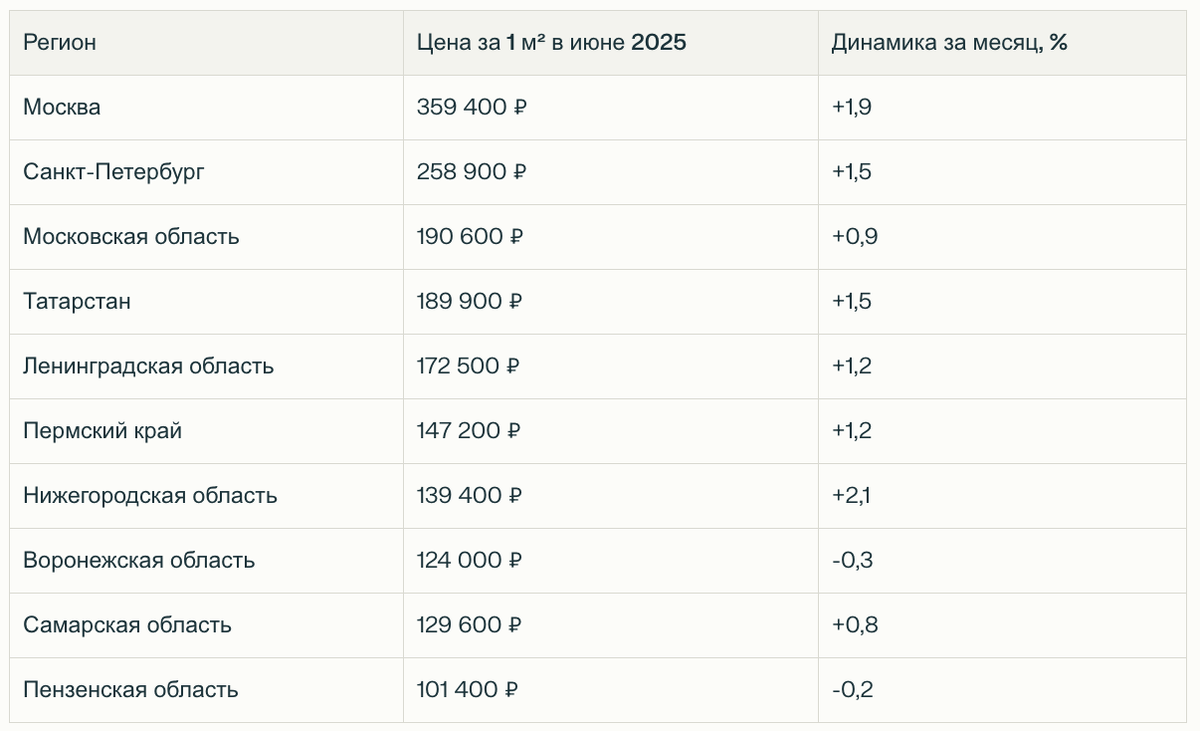
Task: Select the 101 400 ₽ price value
Action: click(468, 690)
